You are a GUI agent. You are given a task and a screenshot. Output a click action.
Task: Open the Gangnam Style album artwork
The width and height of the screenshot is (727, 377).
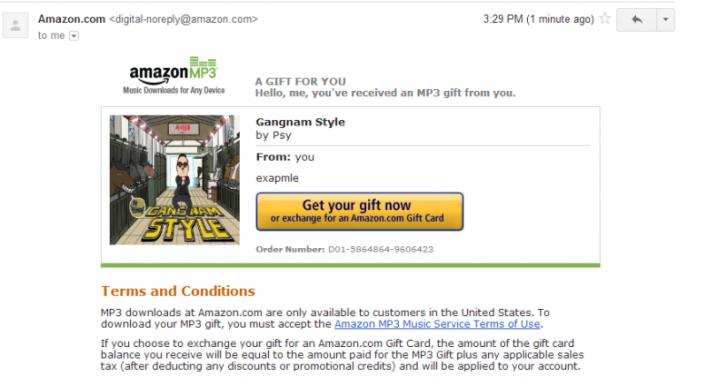pos(175,179)
